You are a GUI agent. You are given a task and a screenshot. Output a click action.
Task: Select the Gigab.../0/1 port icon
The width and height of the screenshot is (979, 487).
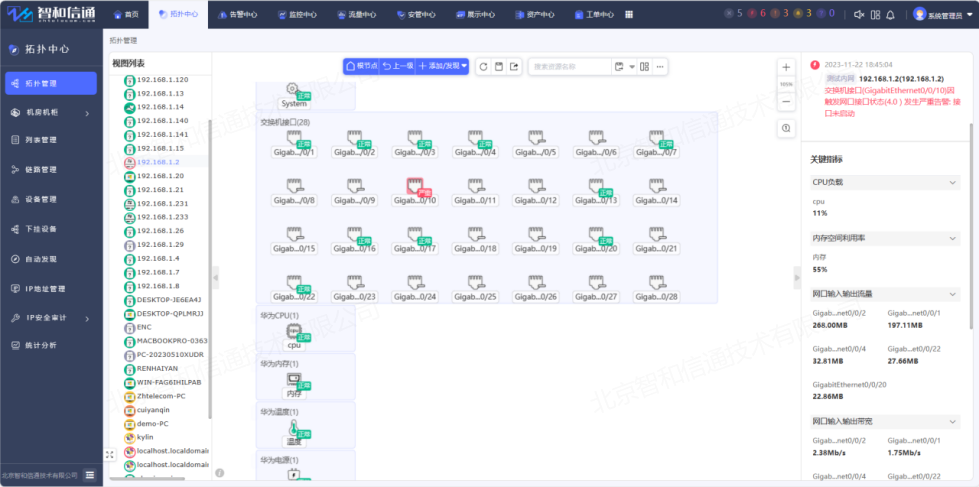pos(294,138)
